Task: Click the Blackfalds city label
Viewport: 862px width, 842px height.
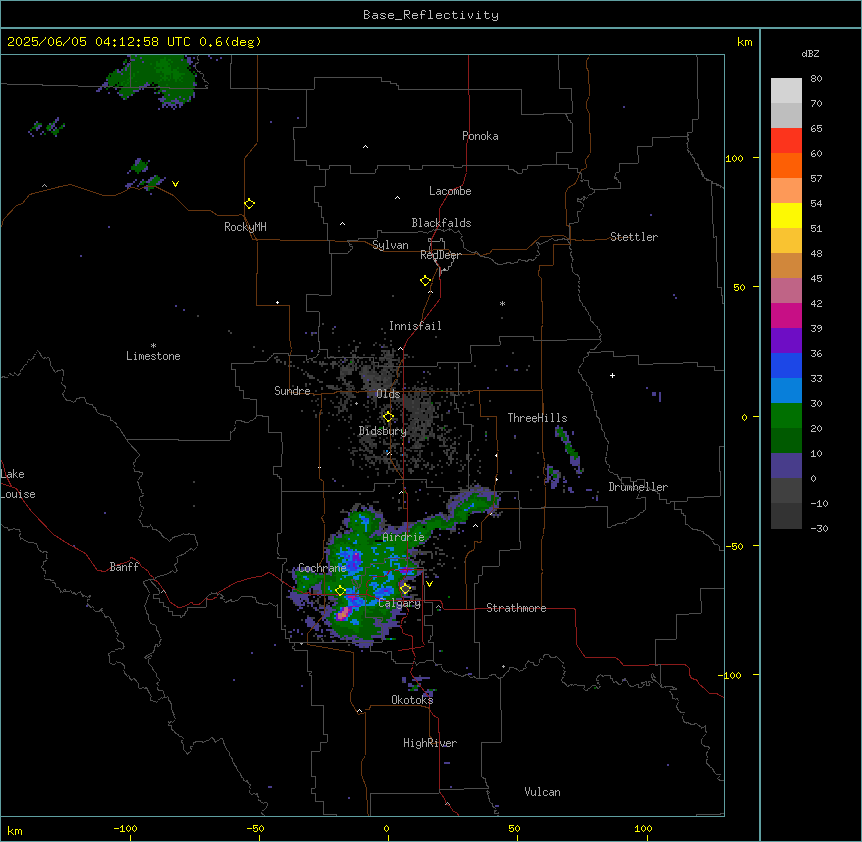Action: pos(441,223)
